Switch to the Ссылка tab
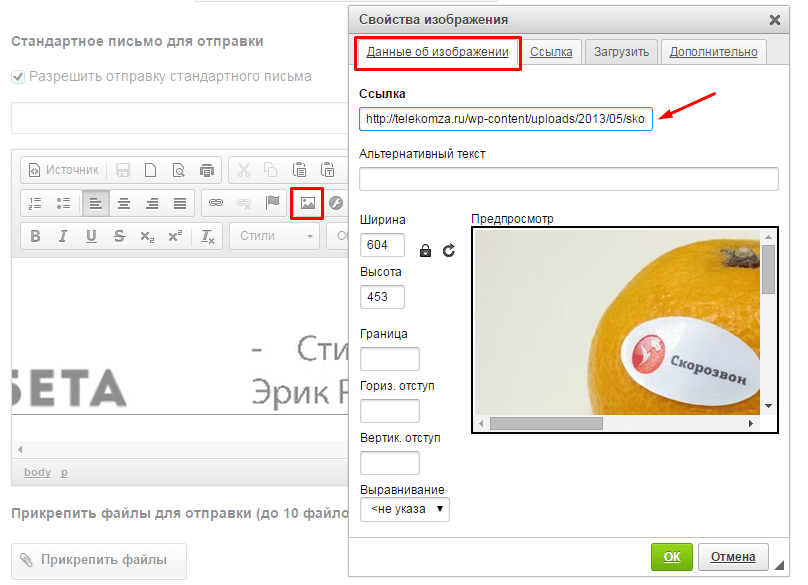The width and height of the screenshot is (808, 585). [551, 52]
